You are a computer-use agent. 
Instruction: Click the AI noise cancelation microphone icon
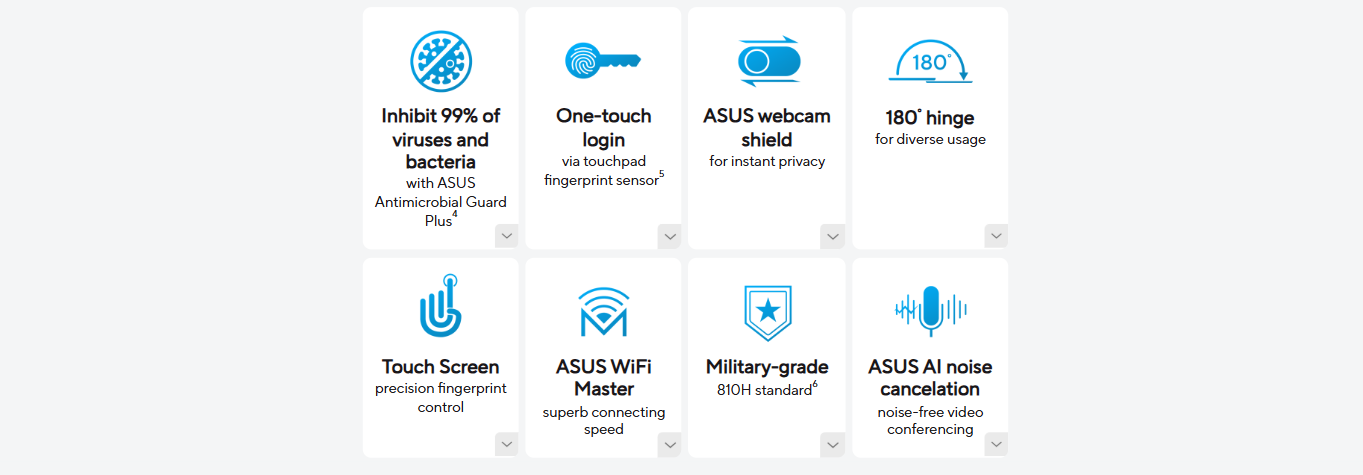point(930,310)
